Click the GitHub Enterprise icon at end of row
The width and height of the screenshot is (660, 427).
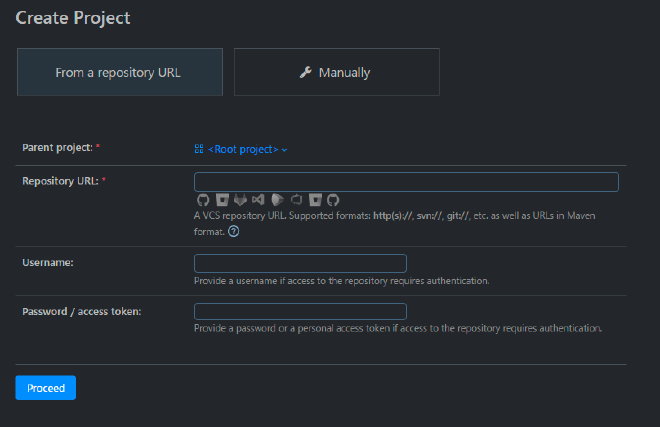[x=334, y=200]
